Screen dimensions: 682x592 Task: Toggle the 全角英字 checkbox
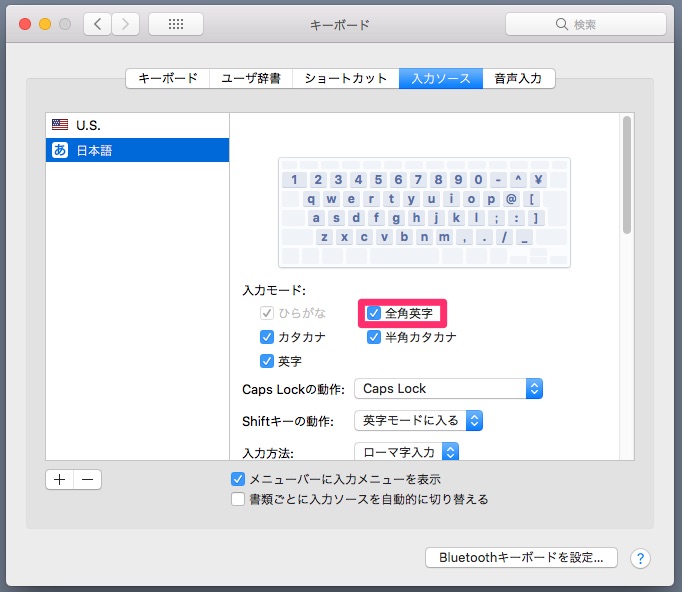click(x=374, y=313)
